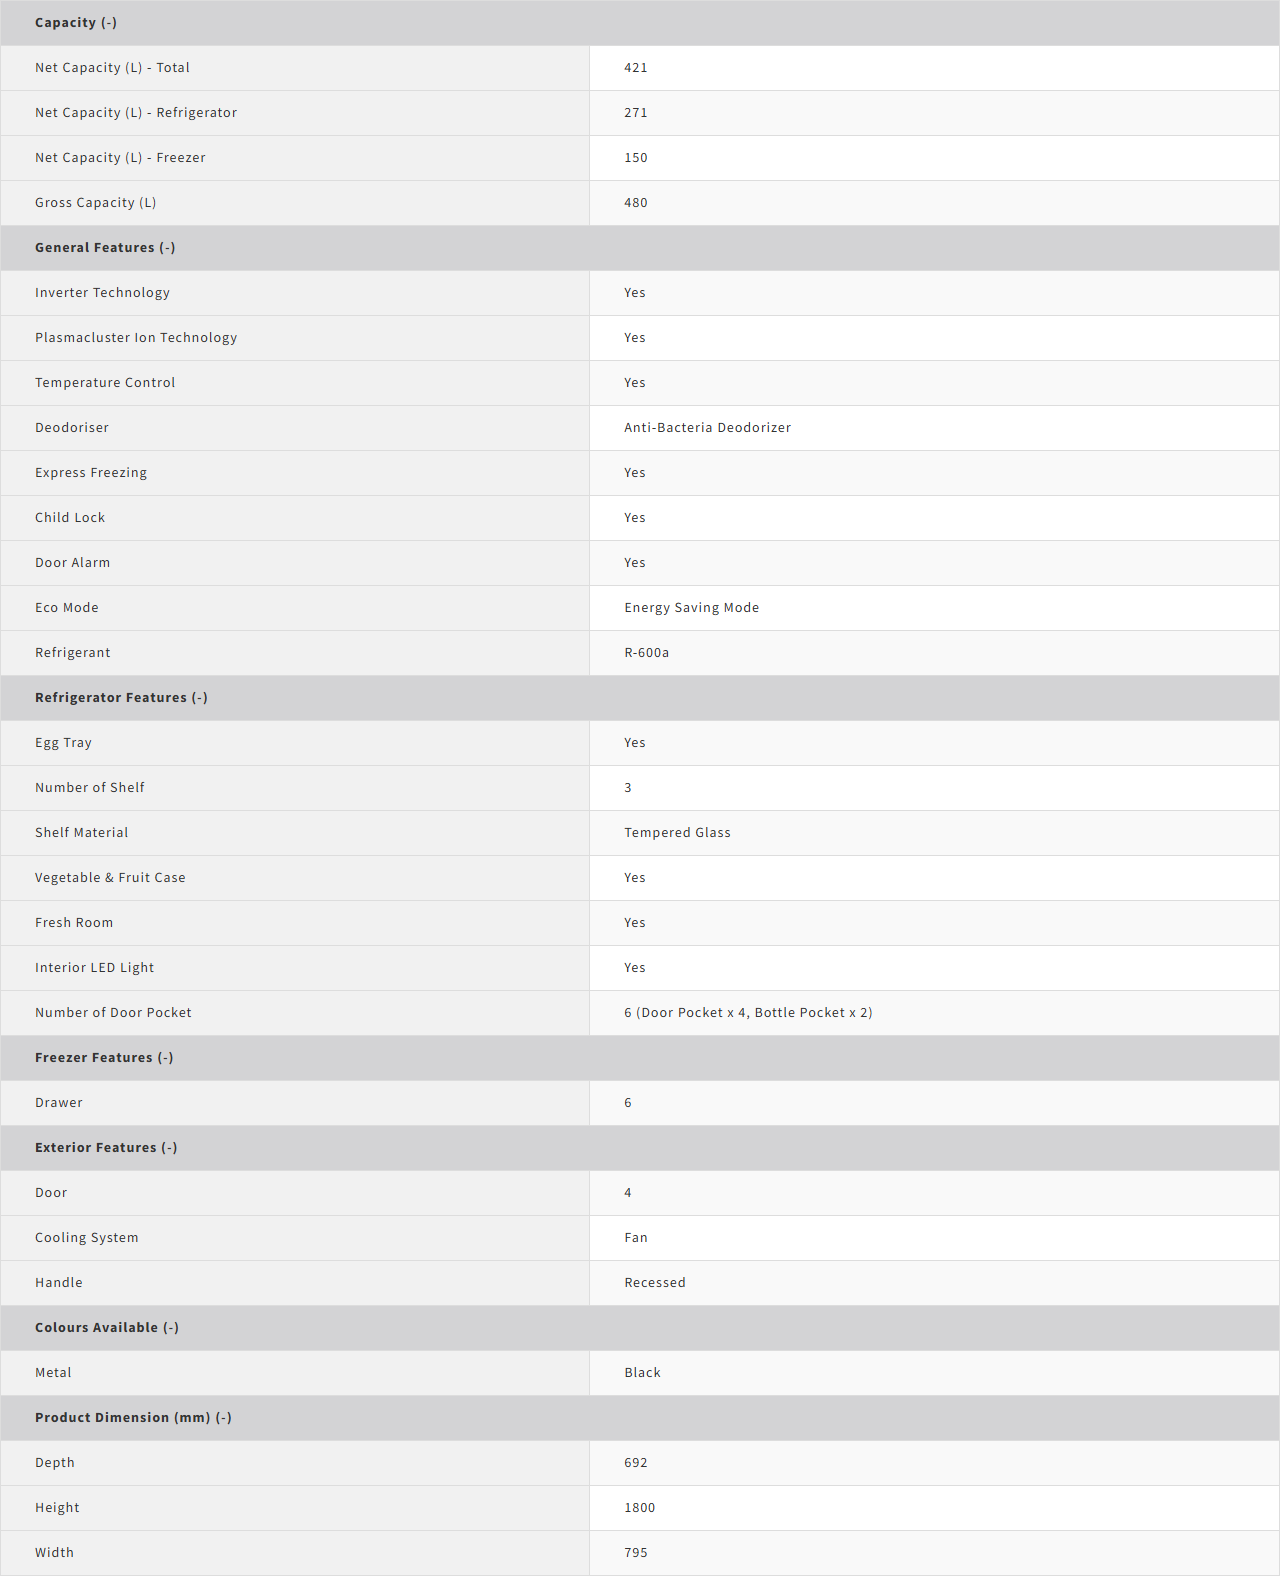This screenshot has width=1280, height=1576.
Task: Select the door pocket breakdown text
Action: point(748,1013)
